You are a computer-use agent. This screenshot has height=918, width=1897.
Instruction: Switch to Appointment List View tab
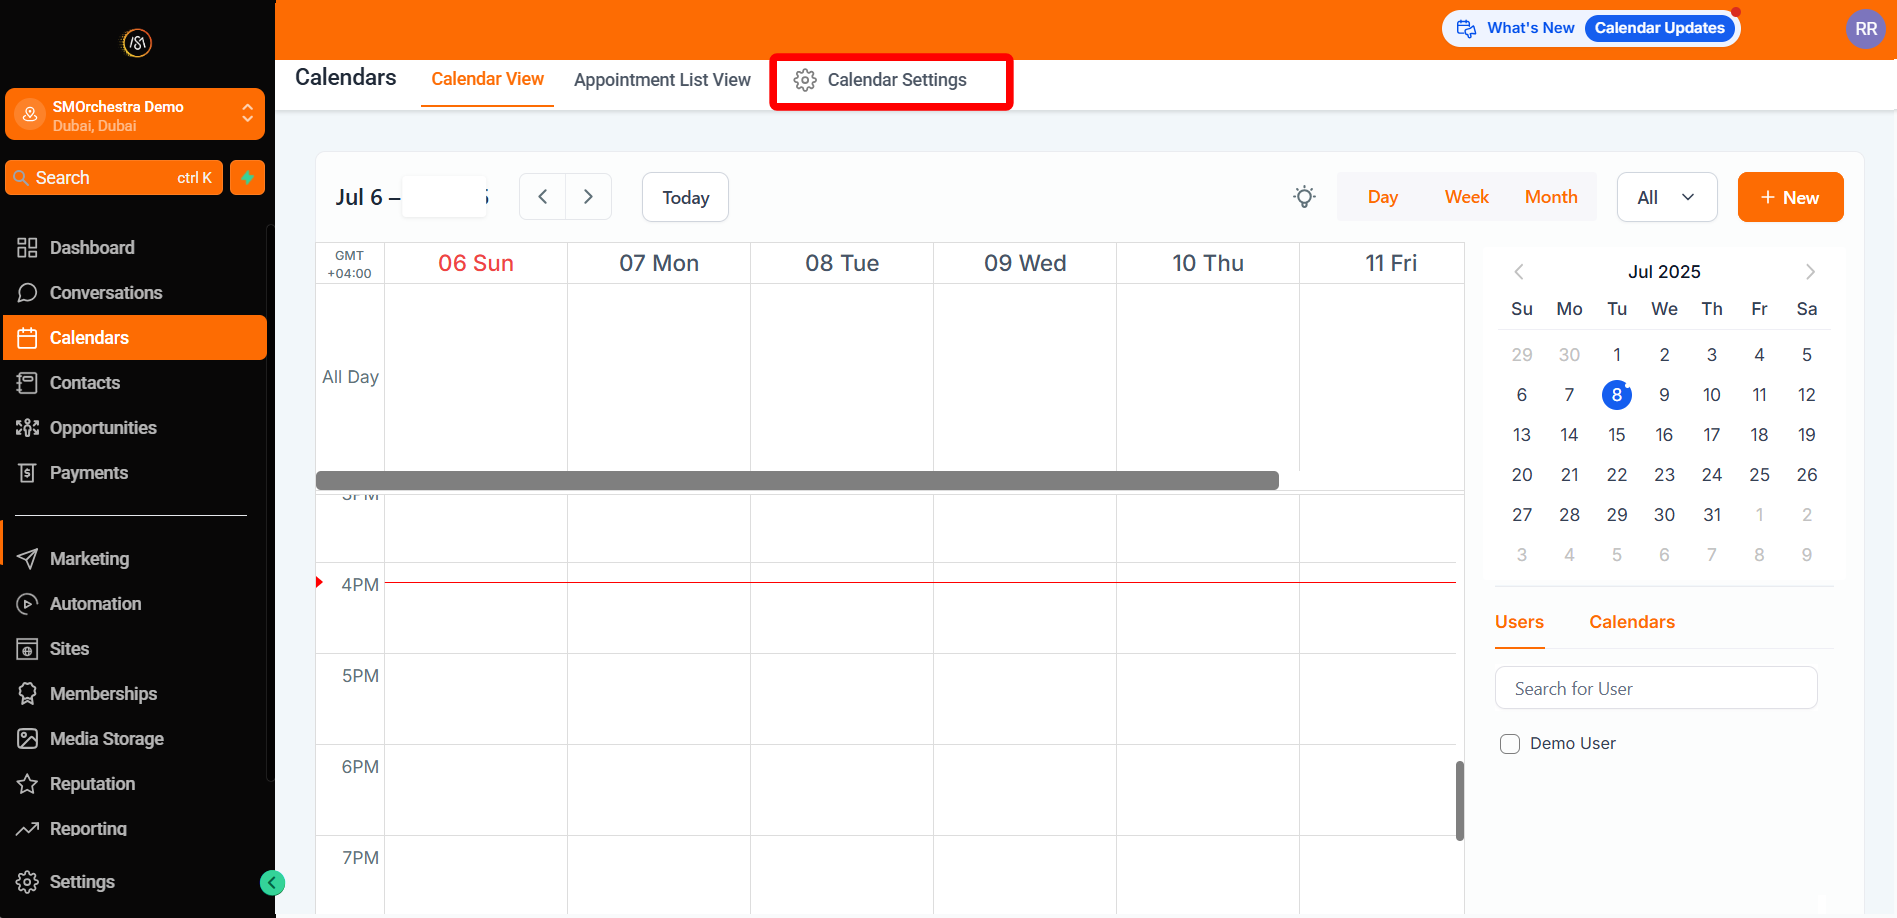pyautogui.click(x=662, y=79)
